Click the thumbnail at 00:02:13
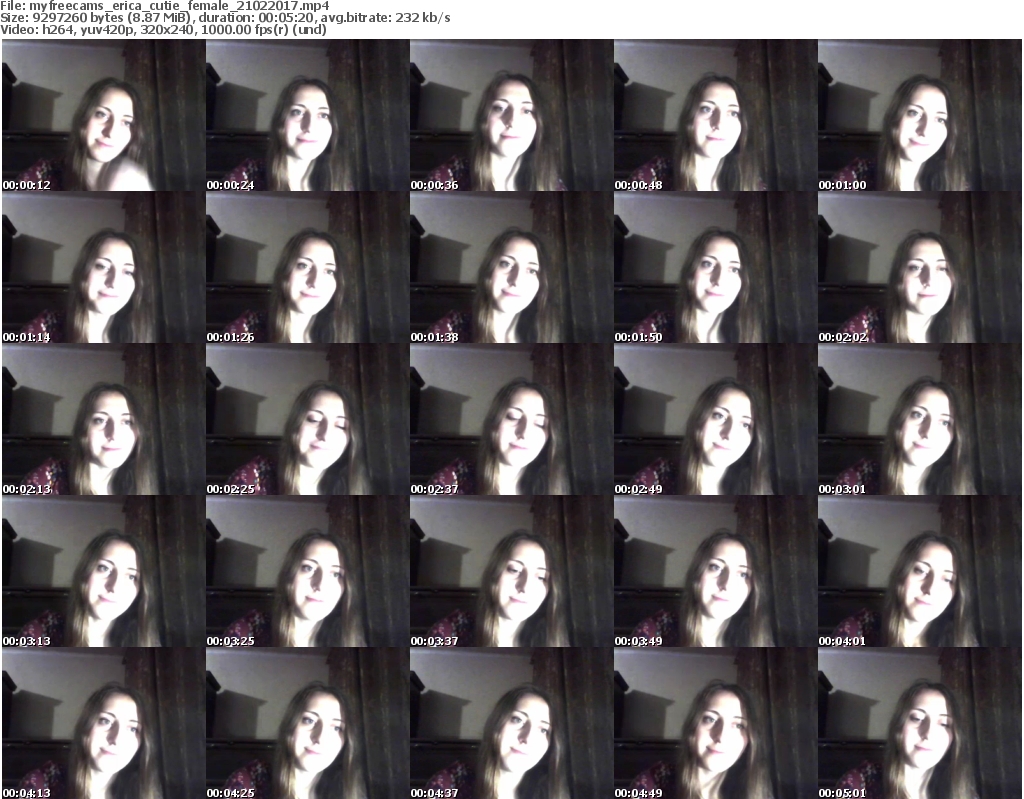Viewport: 1024px width, 799px height. [x=104, y=419]
